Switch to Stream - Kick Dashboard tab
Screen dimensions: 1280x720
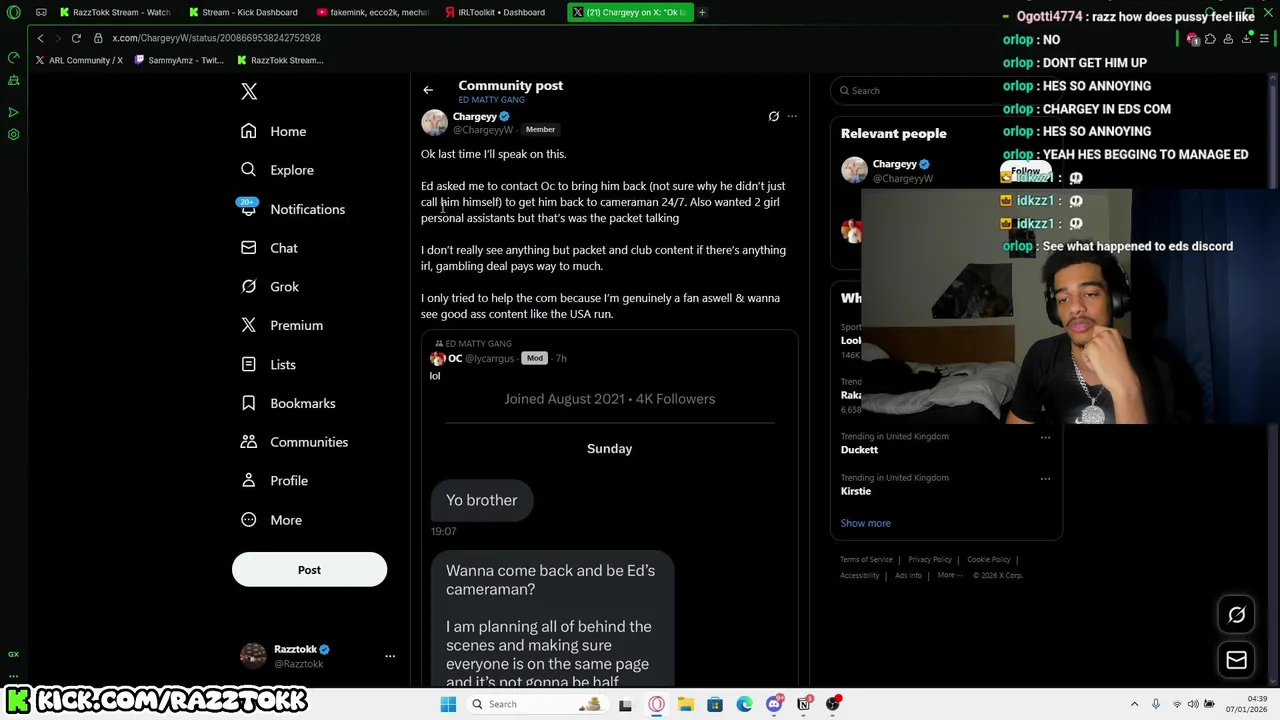(243, 12)
